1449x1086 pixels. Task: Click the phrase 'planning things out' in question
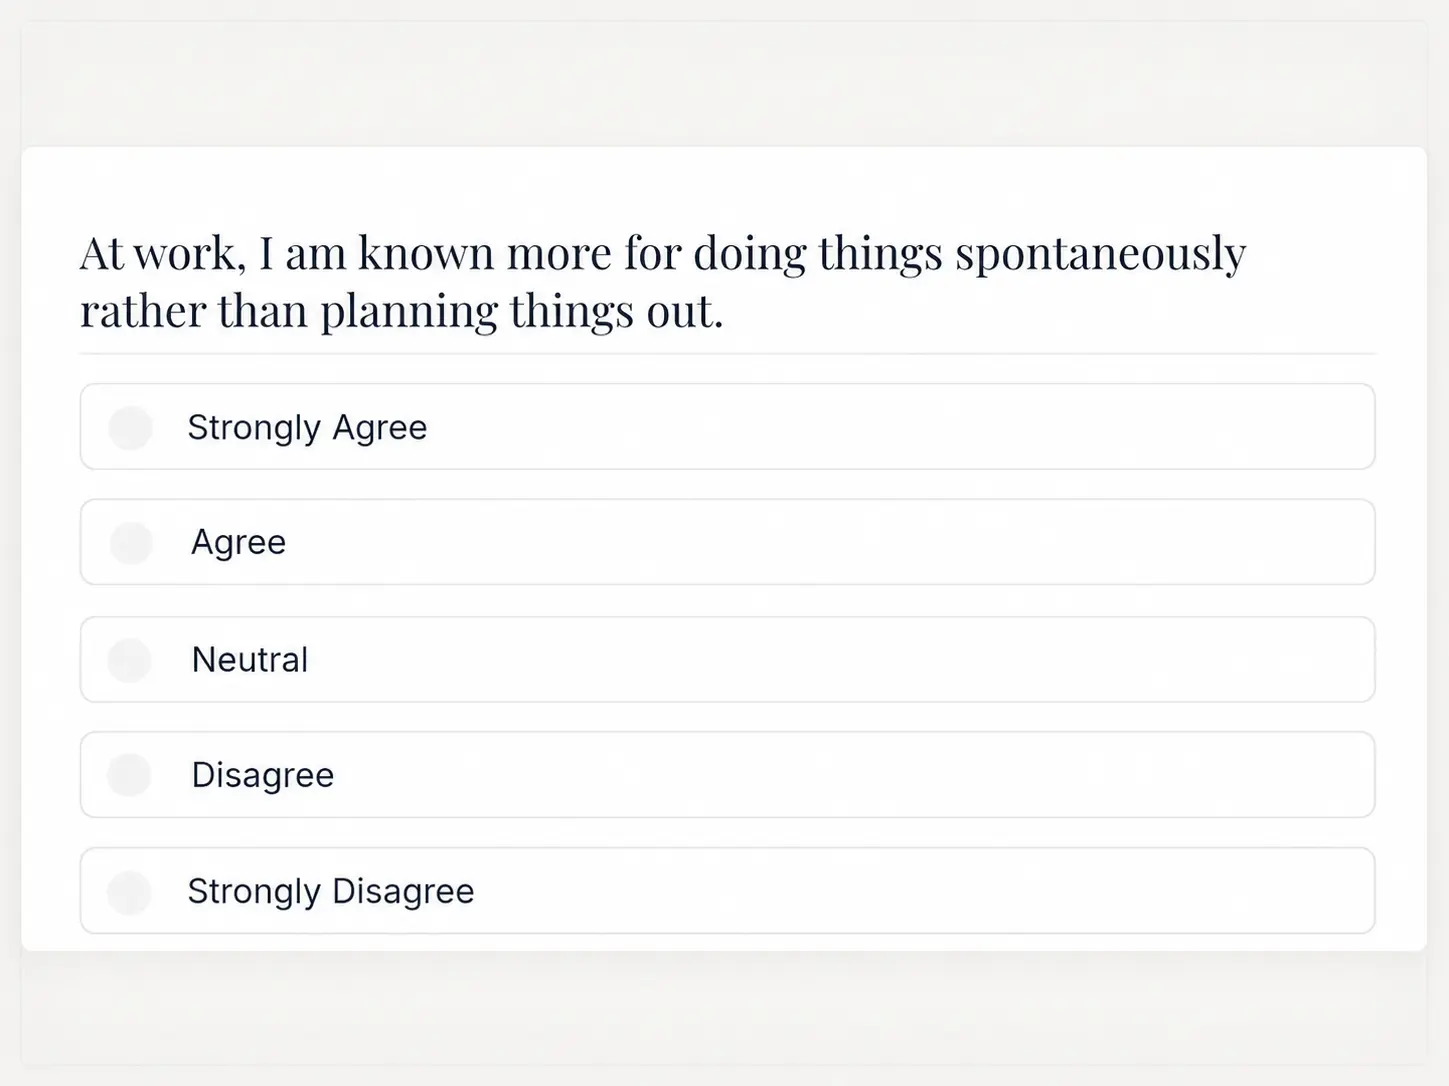point(521,312)
